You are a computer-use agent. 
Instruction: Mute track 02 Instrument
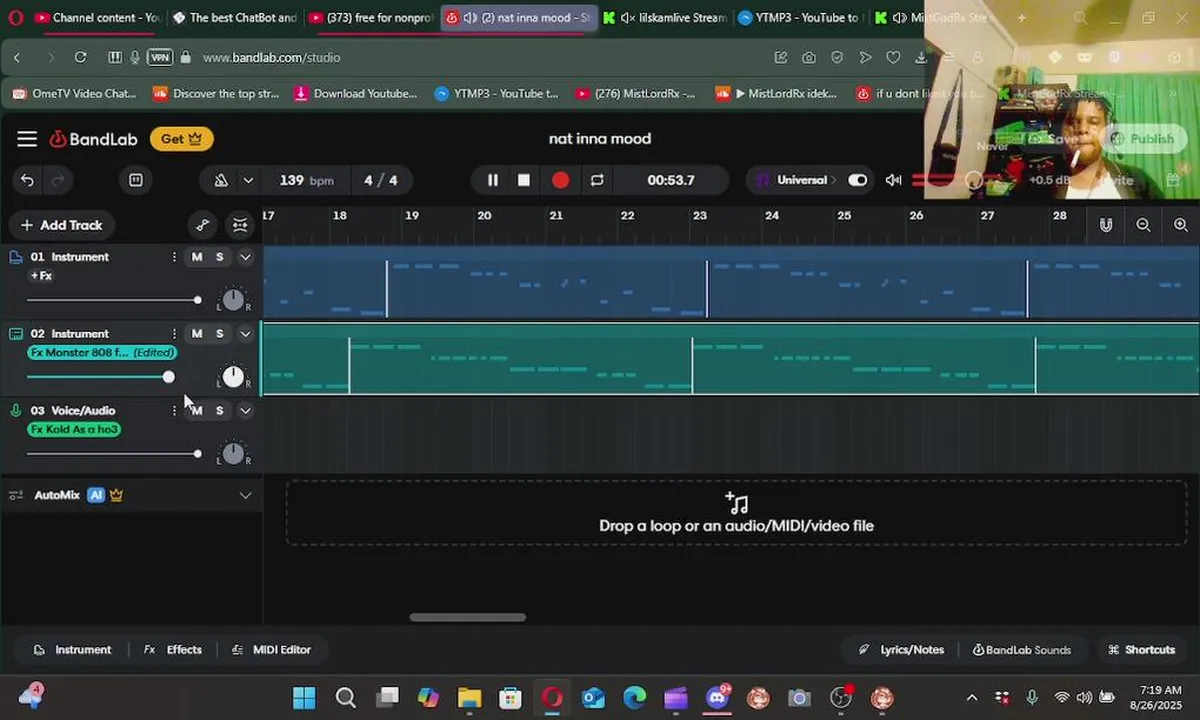(x=197, y=334)
